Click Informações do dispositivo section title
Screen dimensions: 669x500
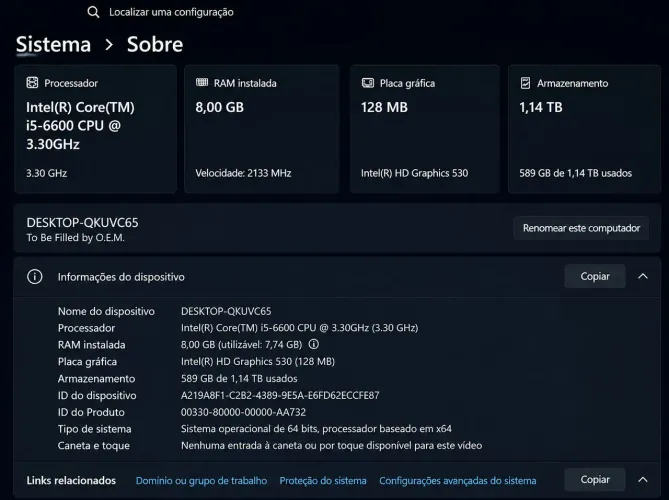pos(121,277)
